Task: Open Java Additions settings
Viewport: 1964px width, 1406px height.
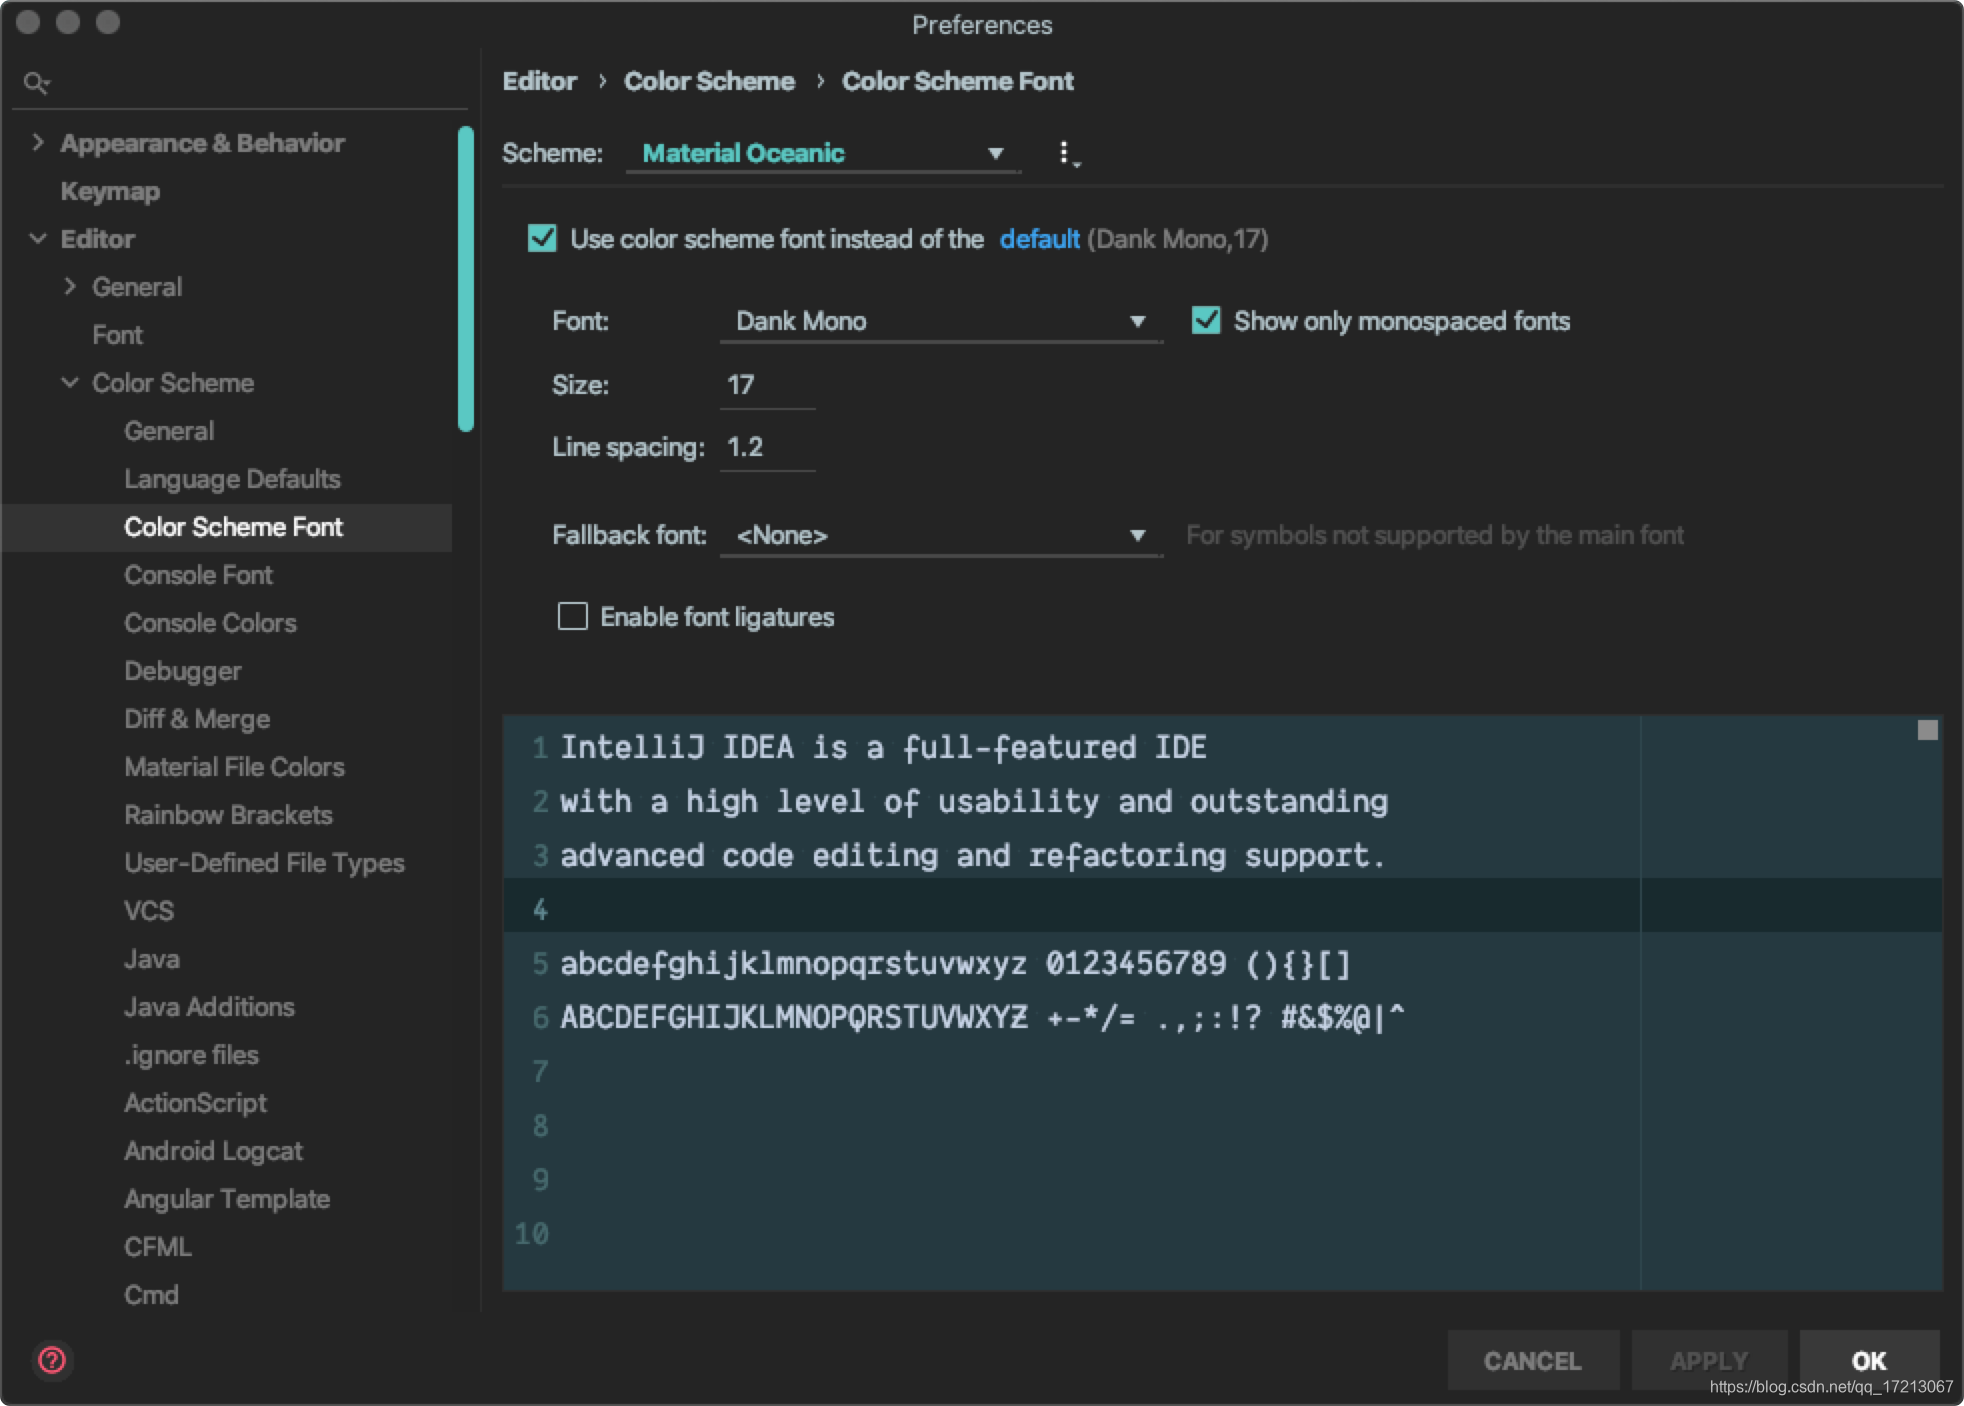Action: (209, 1007)
